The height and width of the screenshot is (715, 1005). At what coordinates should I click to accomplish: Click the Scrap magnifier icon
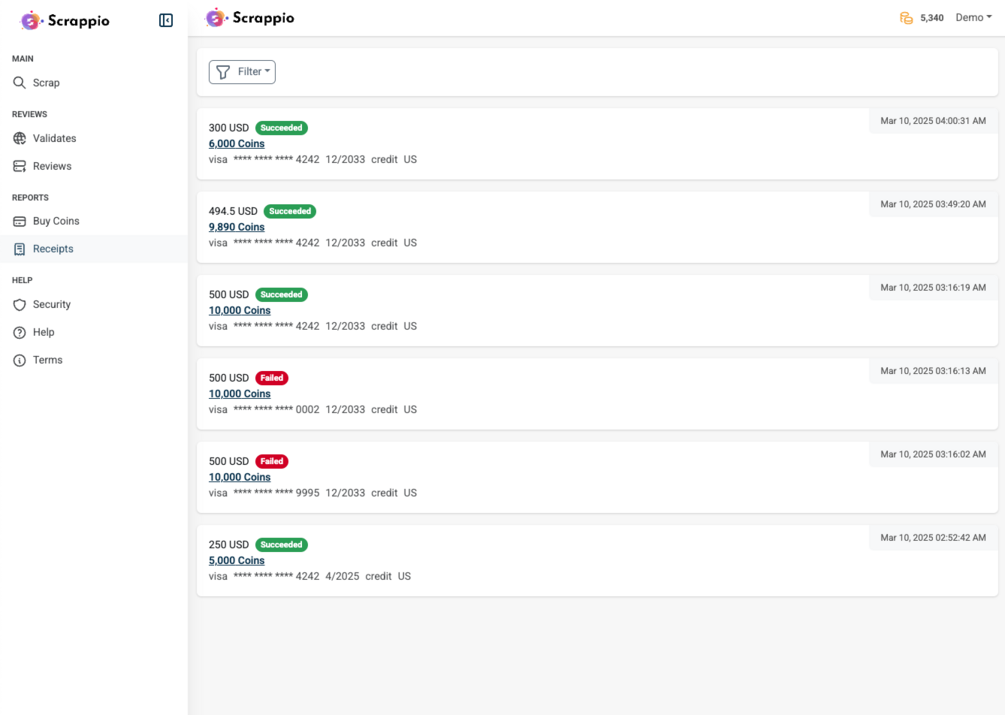[20, 83]
